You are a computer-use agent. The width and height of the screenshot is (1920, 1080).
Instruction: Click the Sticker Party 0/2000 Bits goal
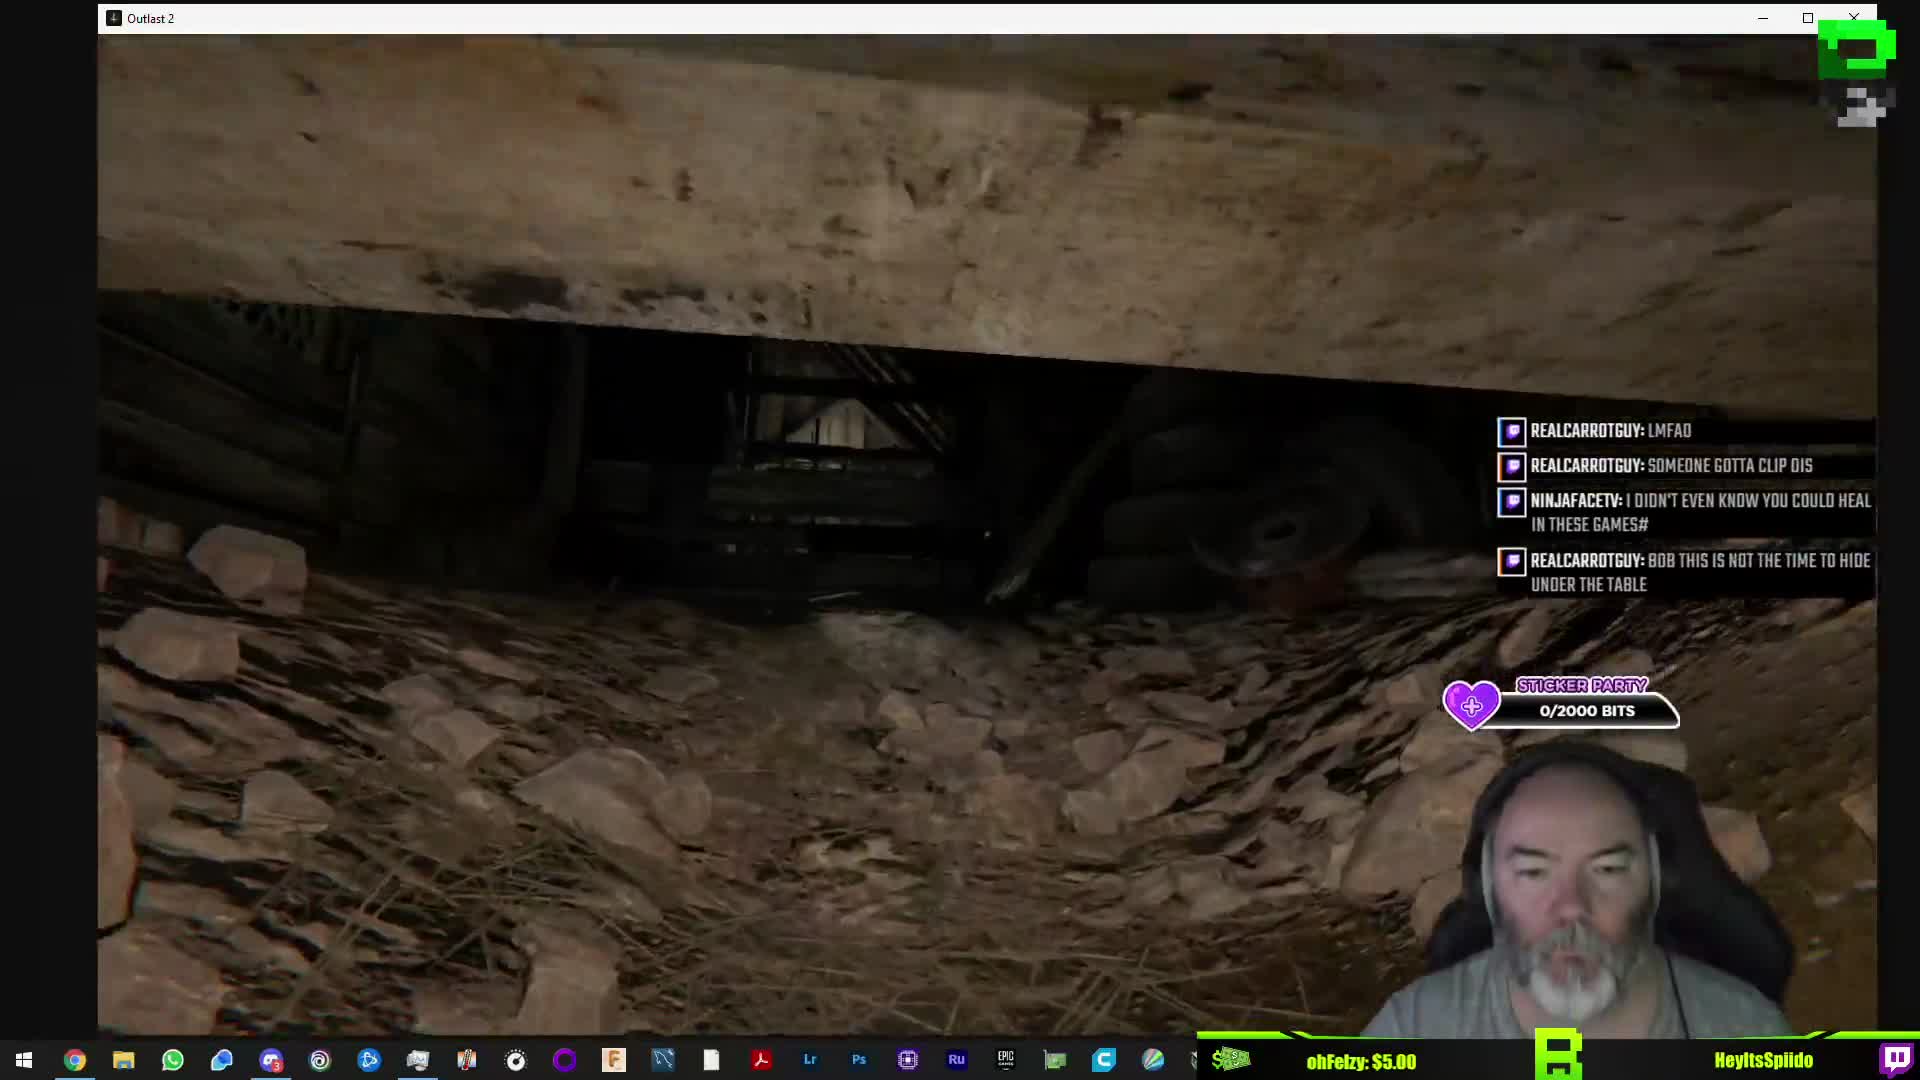click(1587, 710)
